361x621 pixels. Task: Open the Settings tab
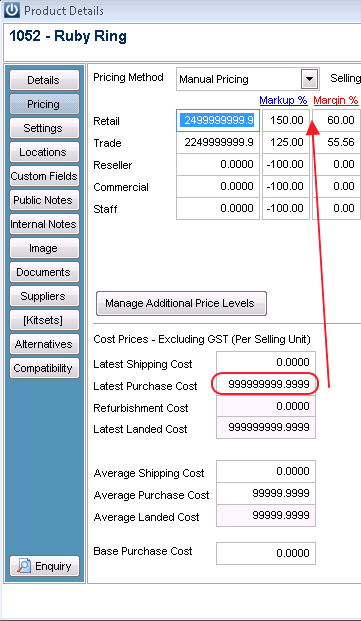(x=44, y=128)
